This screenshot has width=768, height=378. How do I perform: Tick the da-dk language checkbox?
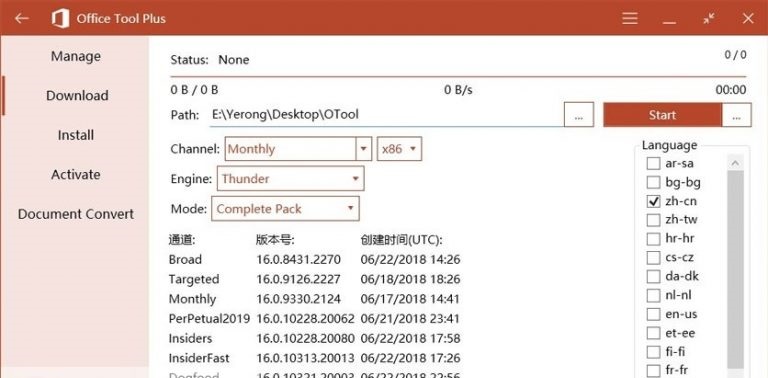coord(653,277)
